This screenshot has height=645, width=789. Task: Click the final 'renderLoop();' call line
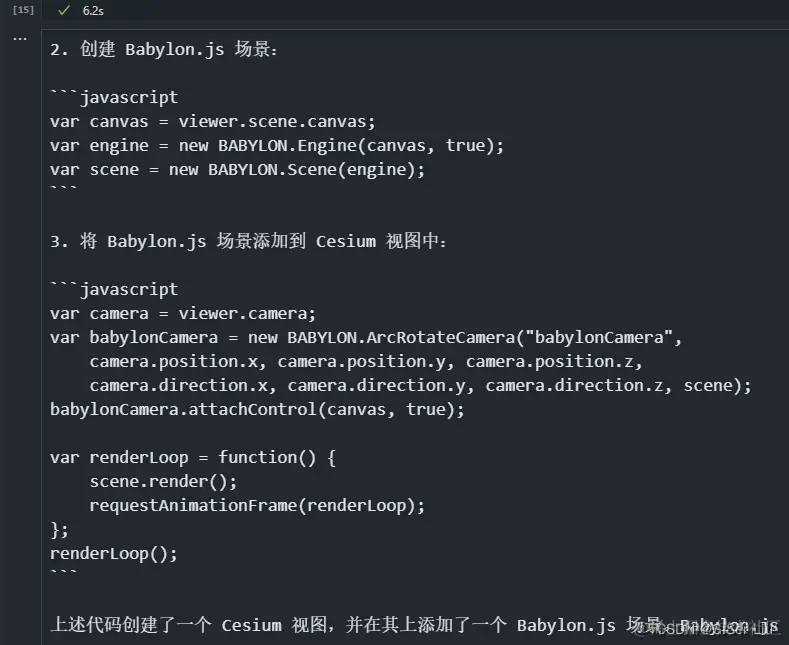tap(114, 554)
